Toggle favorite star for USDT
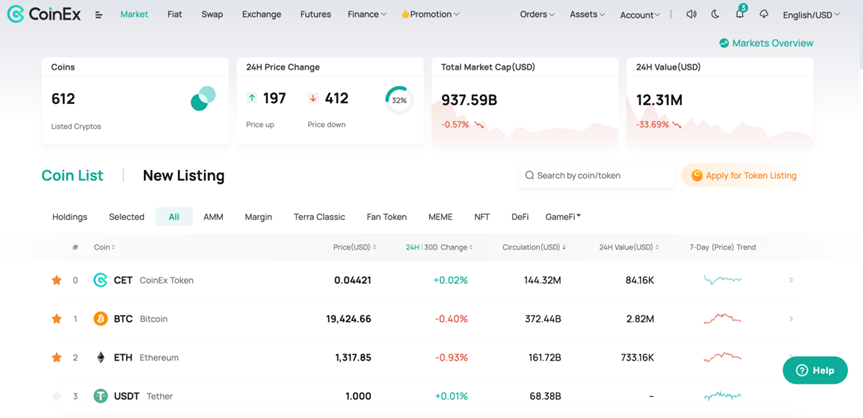This screenshot has height=418, width=863. (x=57, y=396)
